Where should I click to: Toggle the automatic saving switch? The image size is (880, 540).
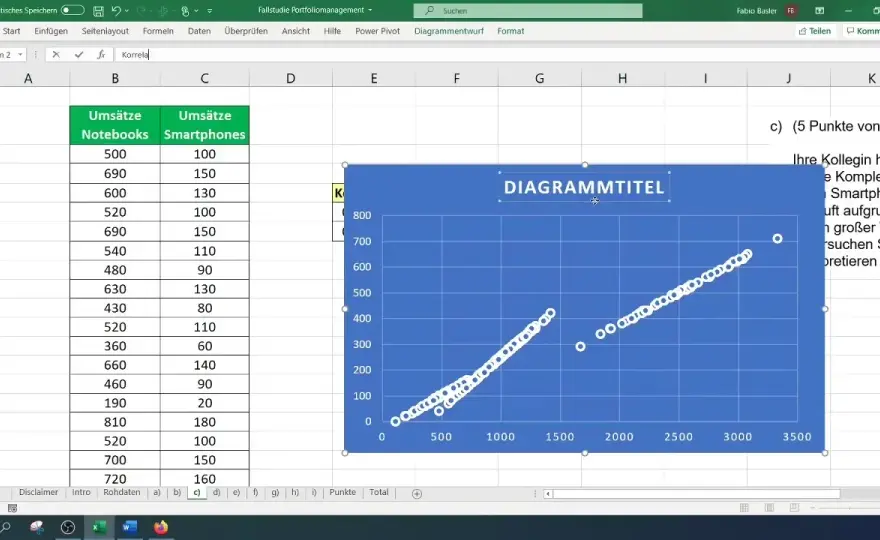coord(72,10)
